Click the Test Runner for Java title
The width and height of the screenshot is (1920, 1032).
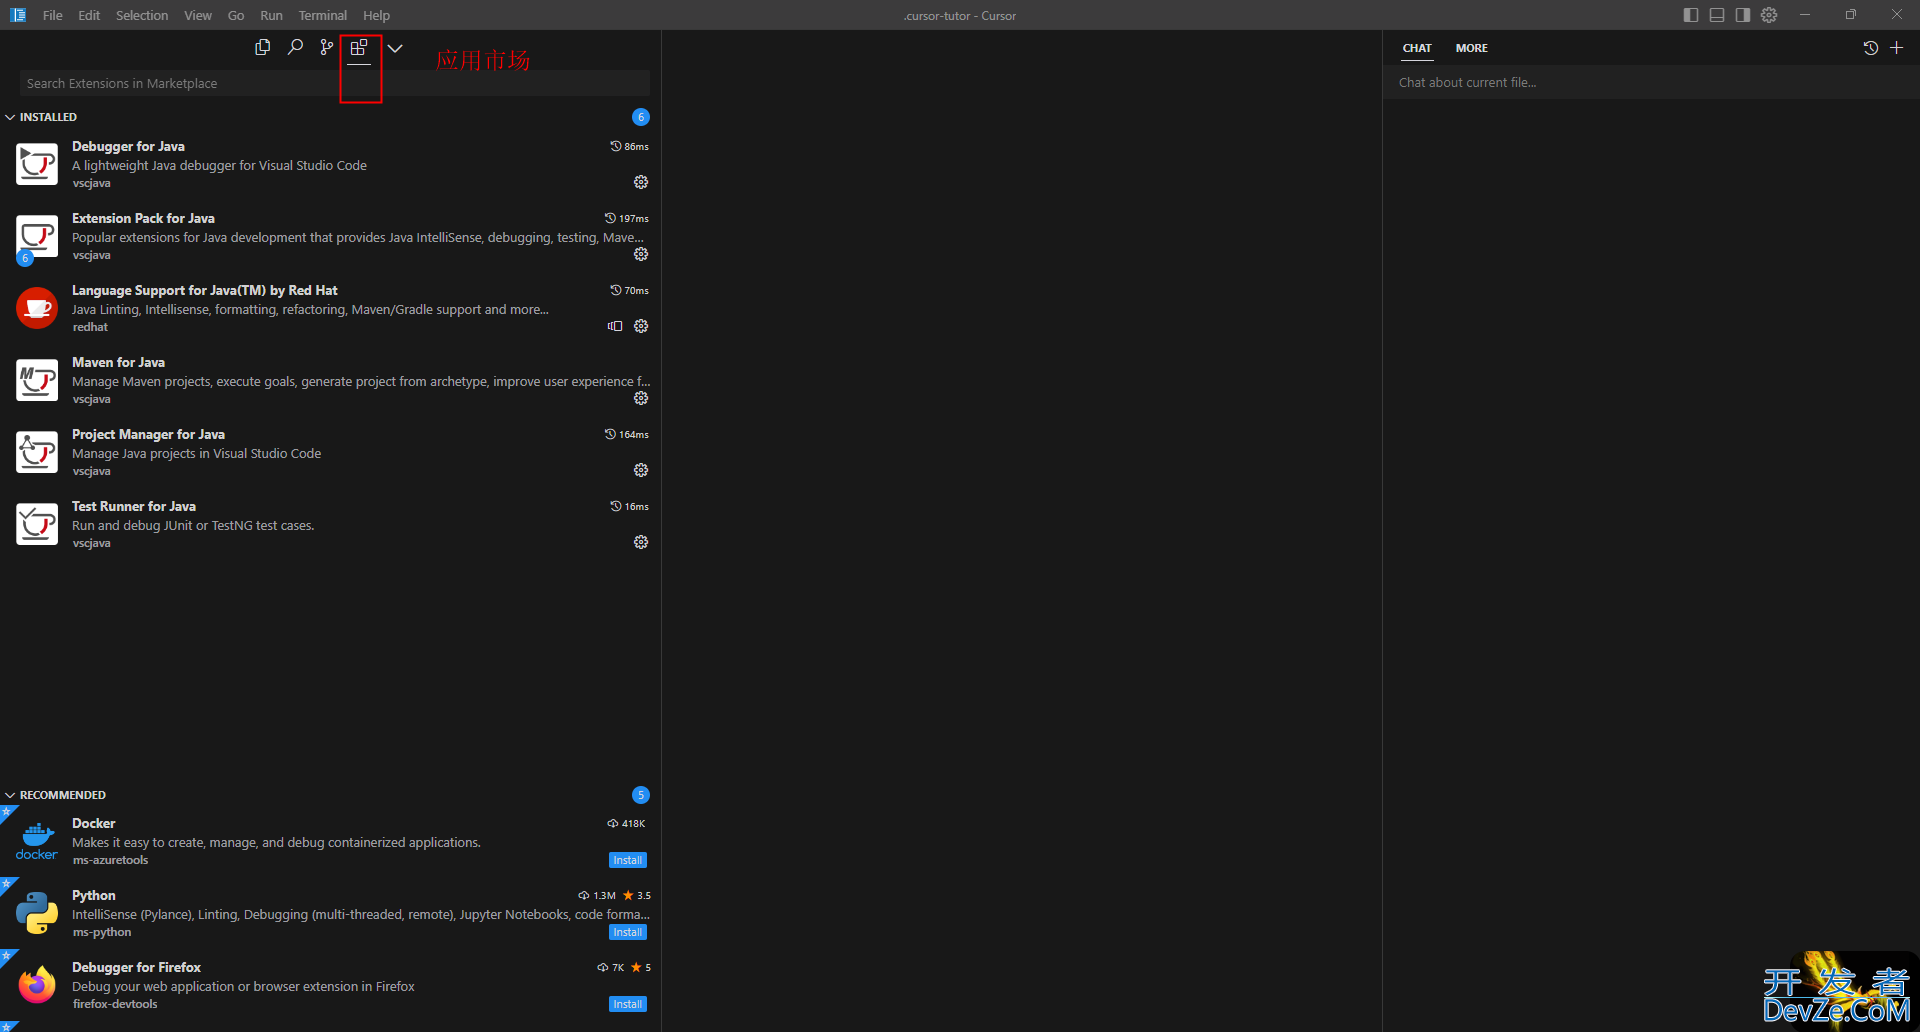134,506
